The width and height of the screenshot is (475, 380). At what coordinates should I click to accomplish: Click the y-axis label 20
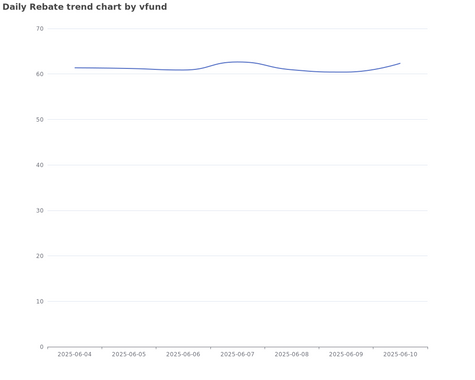click(40, 256)
